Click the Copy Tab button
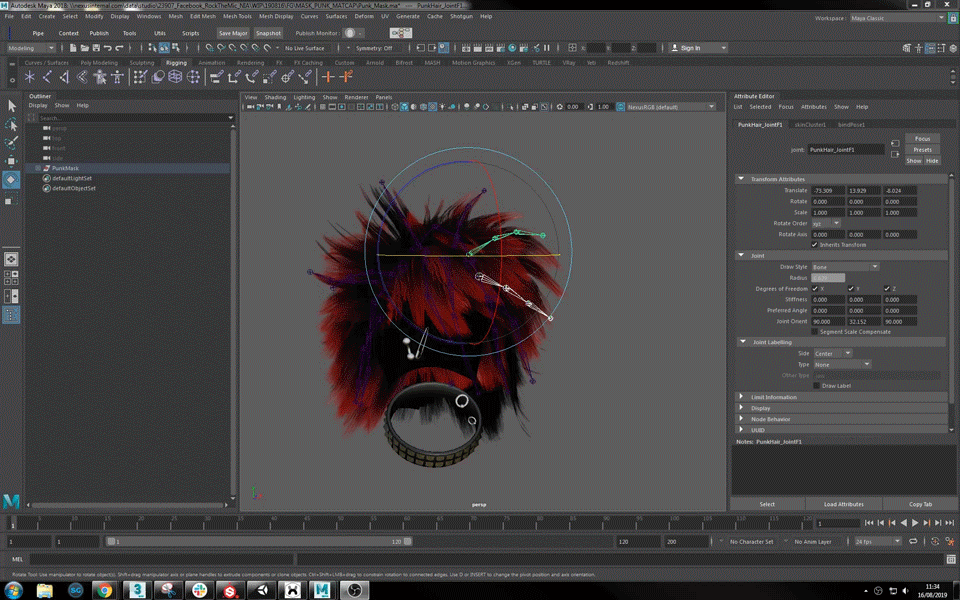The height and width of the screenshot is (600, 960). coord(920,504)
